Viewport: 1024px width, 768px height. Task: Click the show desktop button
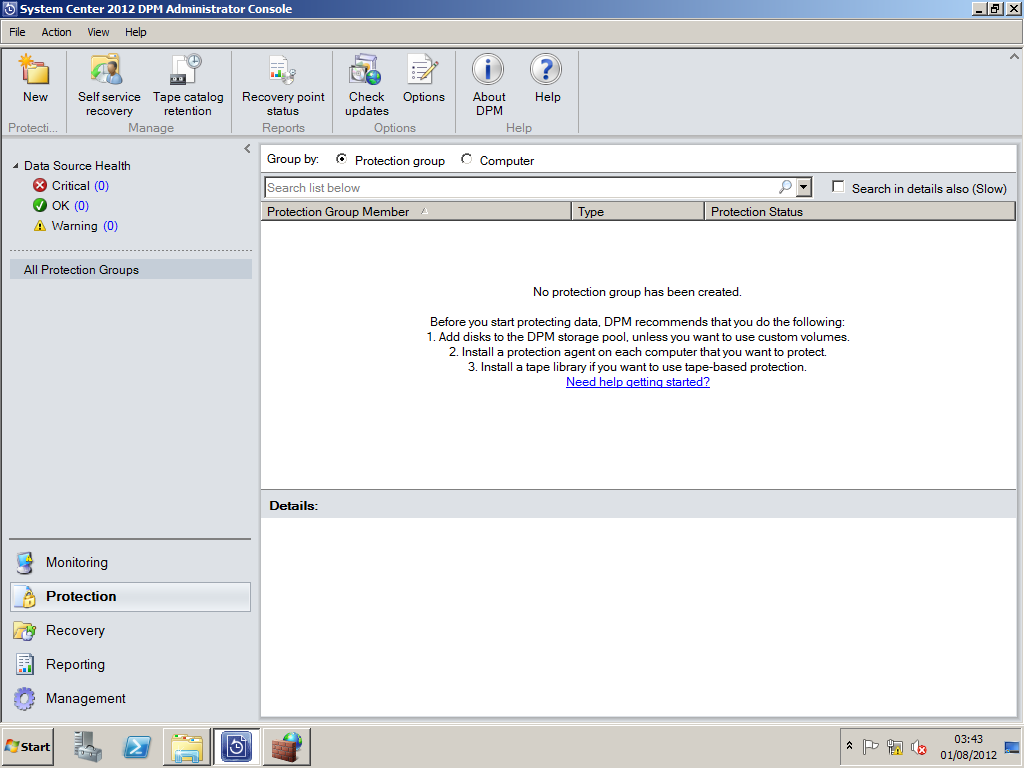[x=1012, y=746]
